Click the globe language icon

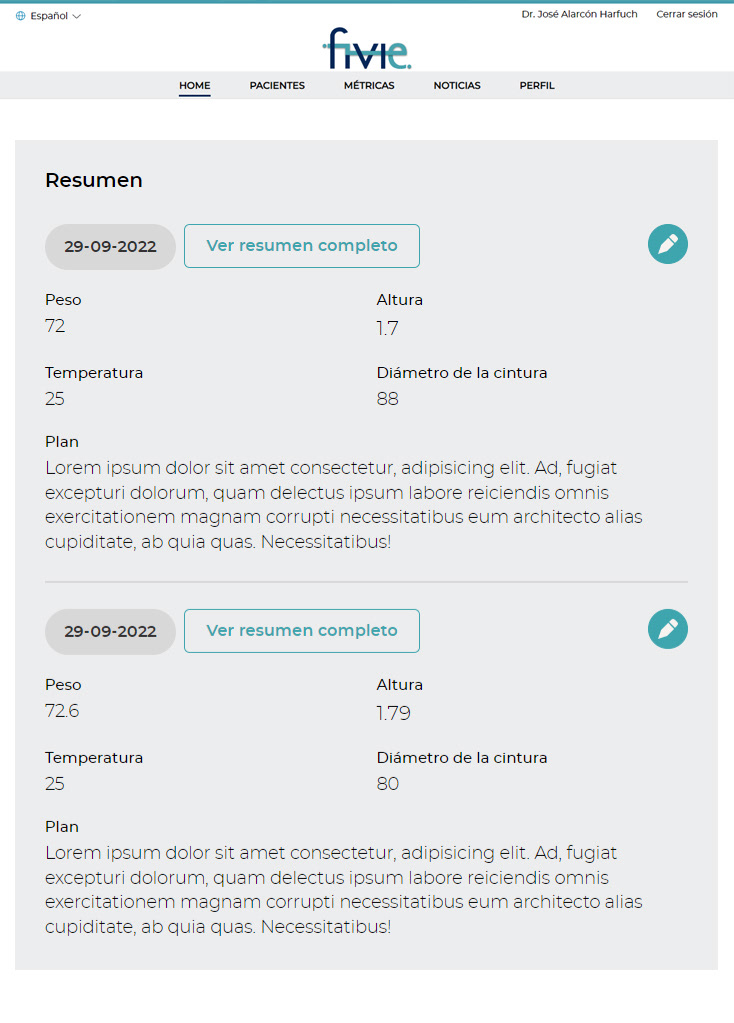(x=21, y=16)
